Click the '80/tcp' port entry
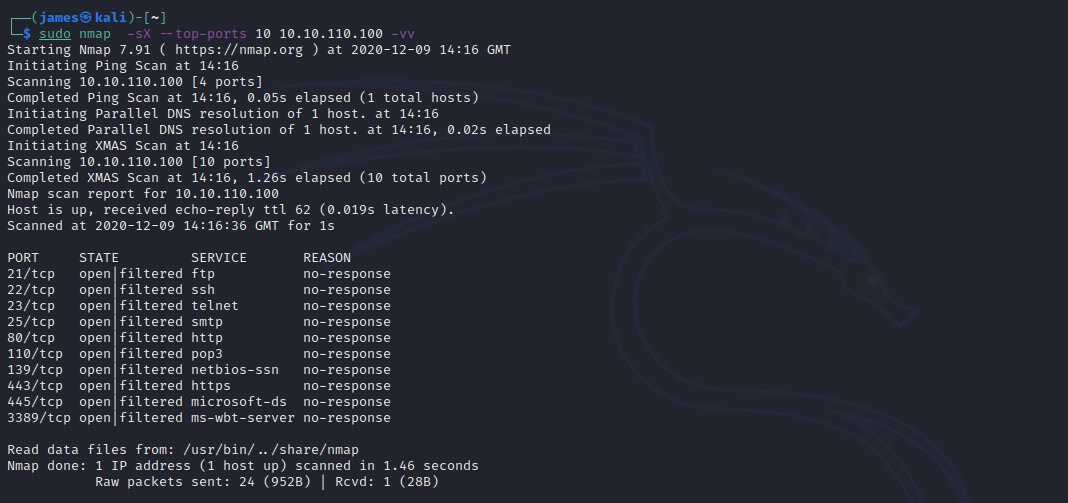Screen dimensions: 1068x503 click(31, 338)
